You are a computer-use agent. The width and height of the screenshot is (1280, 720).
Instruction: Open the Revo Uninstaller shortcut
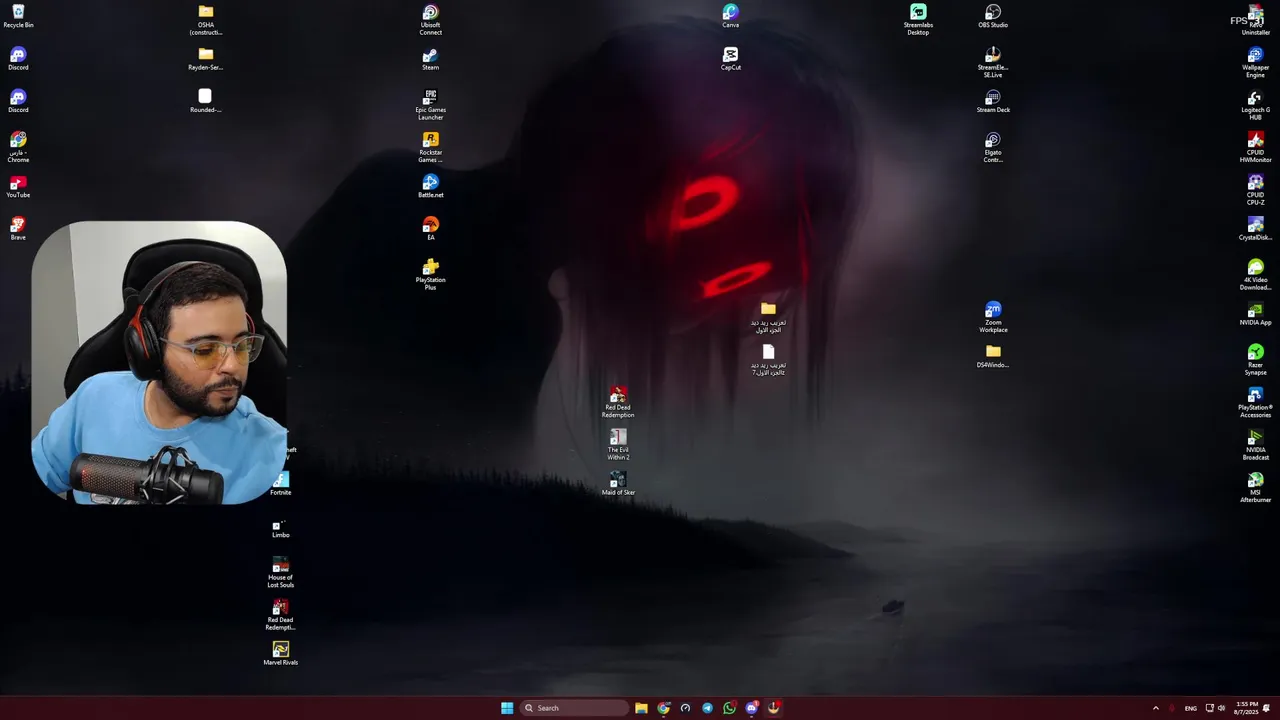click(1255, 19)
